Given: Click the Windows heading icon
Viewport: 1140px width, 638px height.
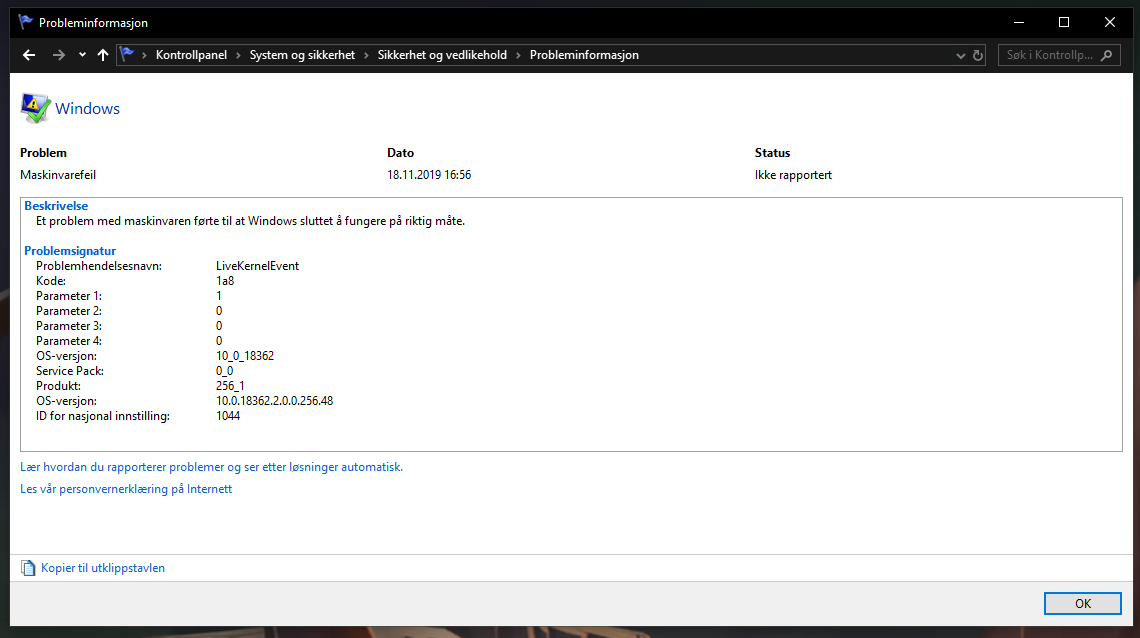Looking at the screenshot, I should pyautogui.click(x=35, y=108).
